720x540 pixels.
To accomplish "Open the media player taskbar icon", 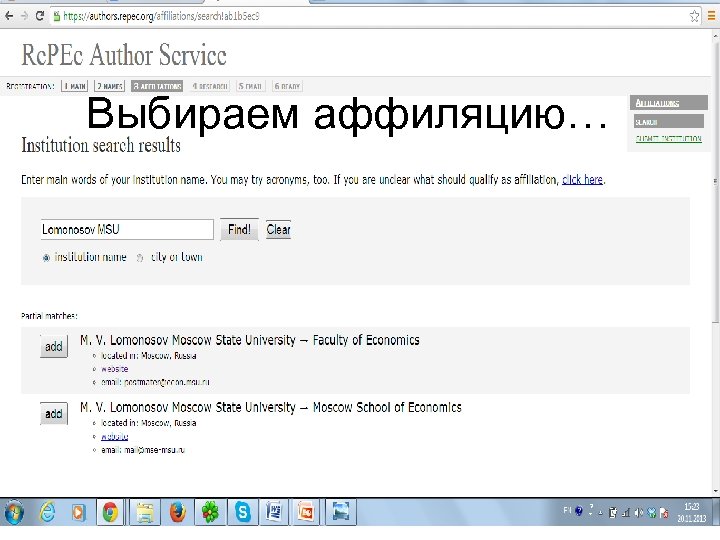I will [x=79, y=512].
